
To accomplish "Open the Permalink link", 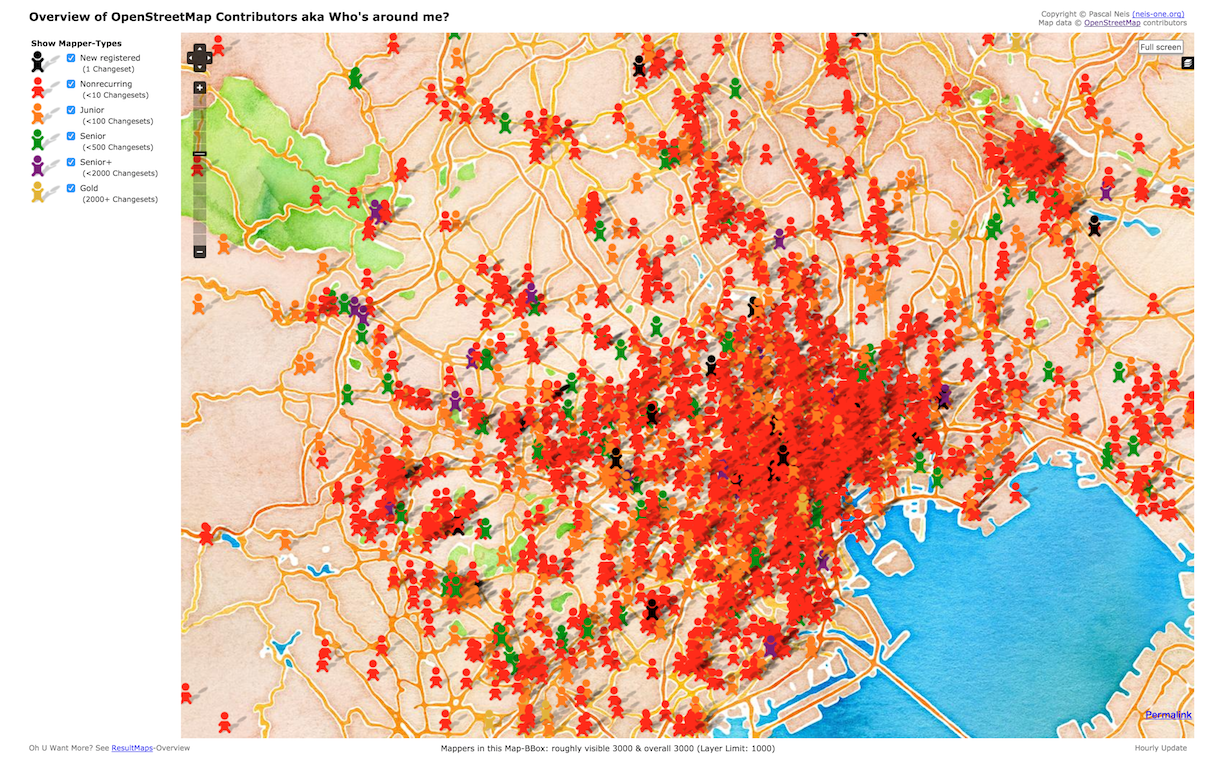I will click(x=1168, y=715).
